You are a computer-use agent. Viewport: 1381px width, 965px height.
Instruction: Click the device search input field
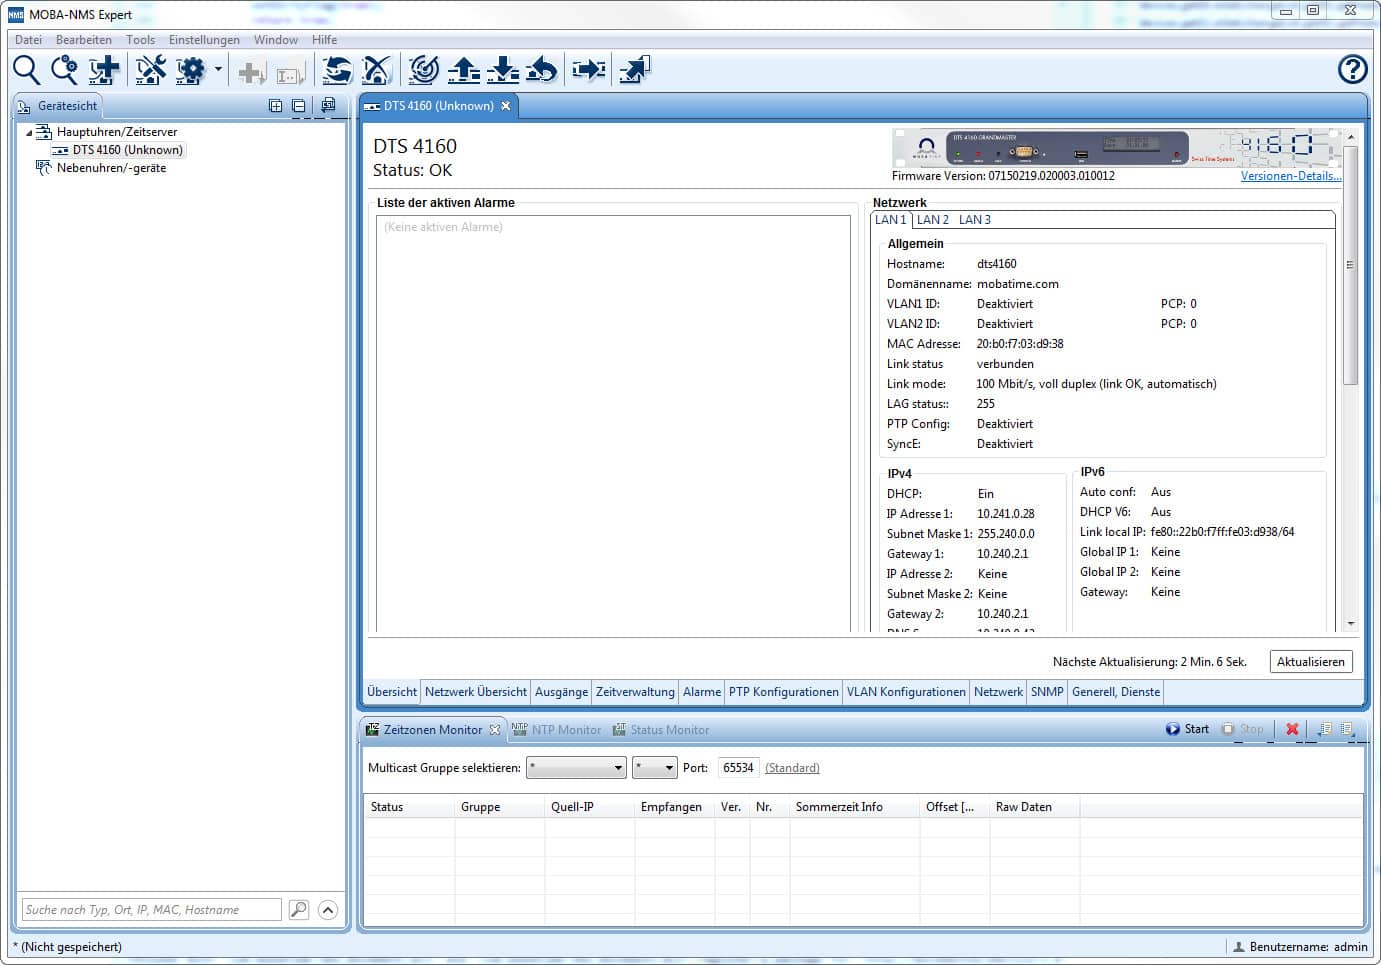(152, 910)
